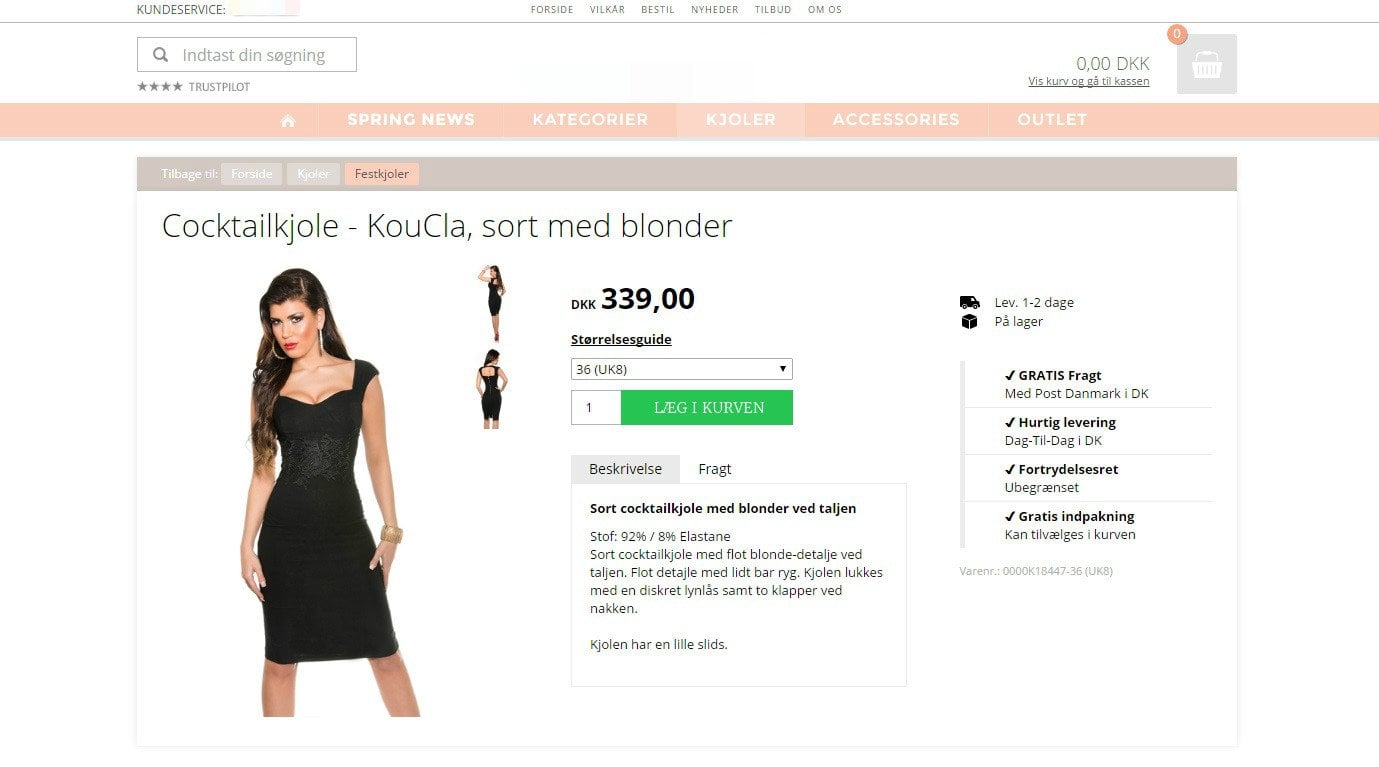Viewport: 1379px width, 767px height.
Task: Click the in-stock box icon
Action: click(x=969, y=321)
